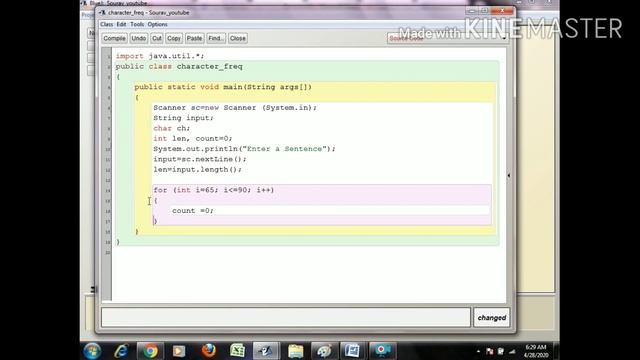Open the screen recorder taskbar icon

[x=382, y=351]
